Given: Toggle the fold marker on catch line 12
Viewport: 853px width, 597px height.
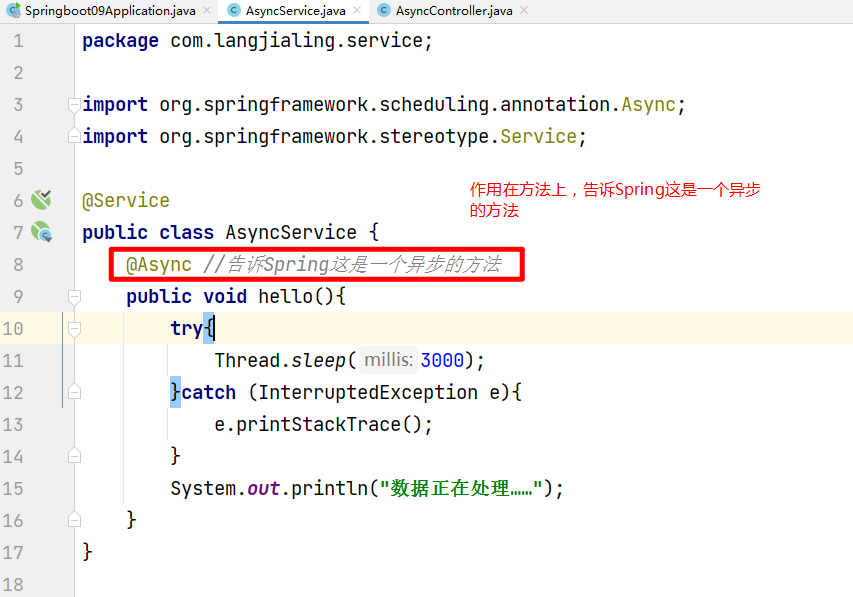Looking at the screenshot, I should [x=75, y=392].
